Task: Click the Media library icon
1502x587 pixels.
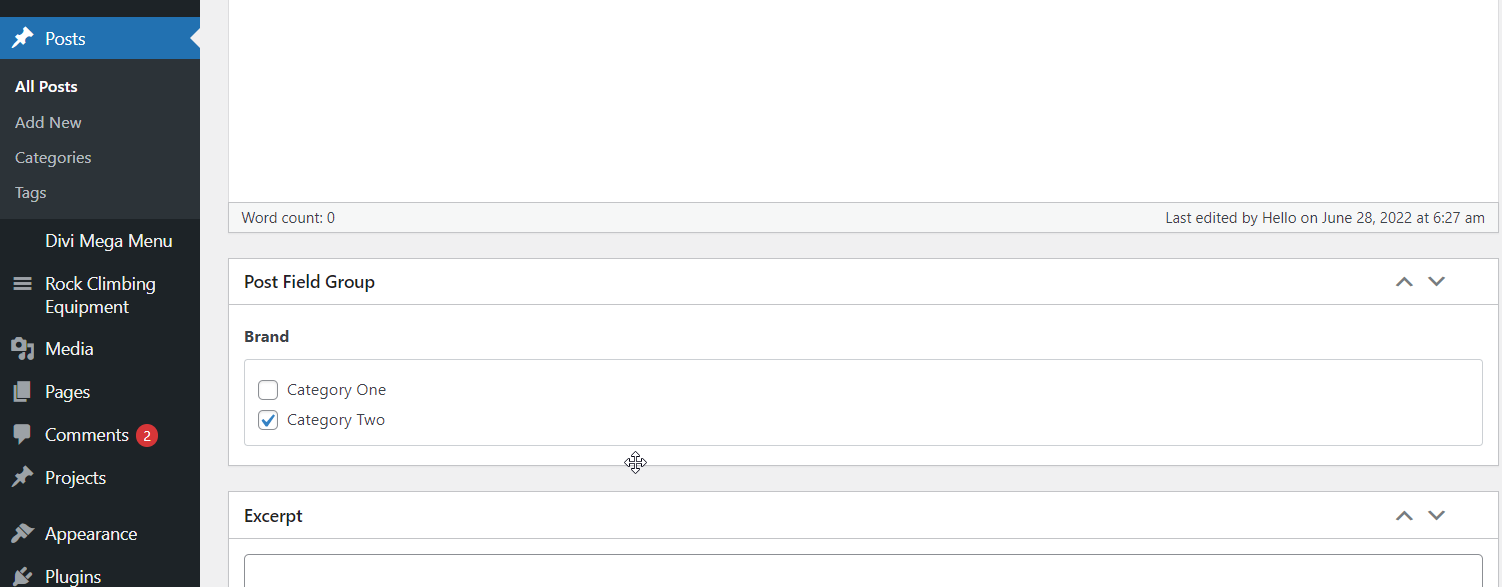Action: pos(22,349)
